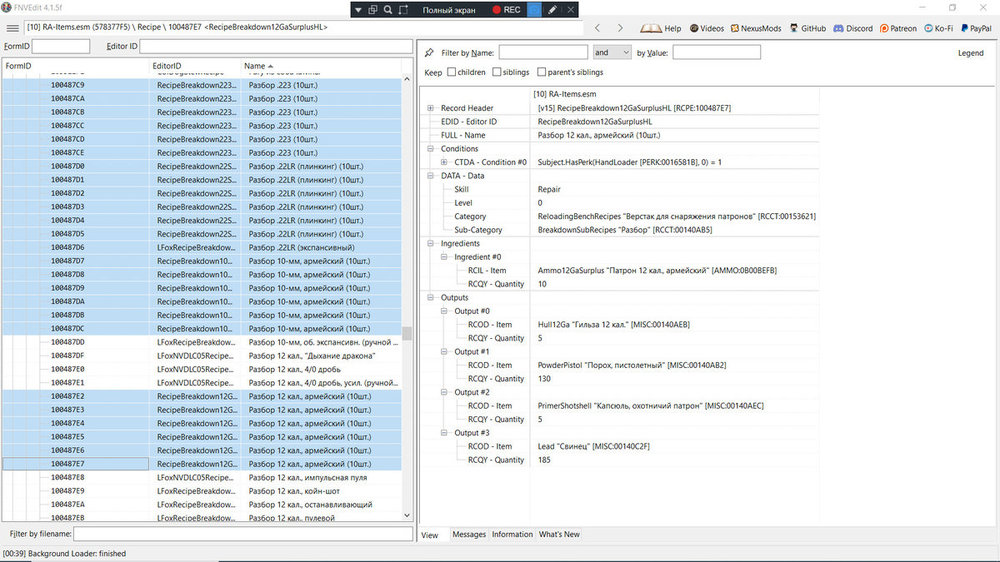Click the blue recorder toggle button
Screen dimensions: 1000x562
point(534,10)
